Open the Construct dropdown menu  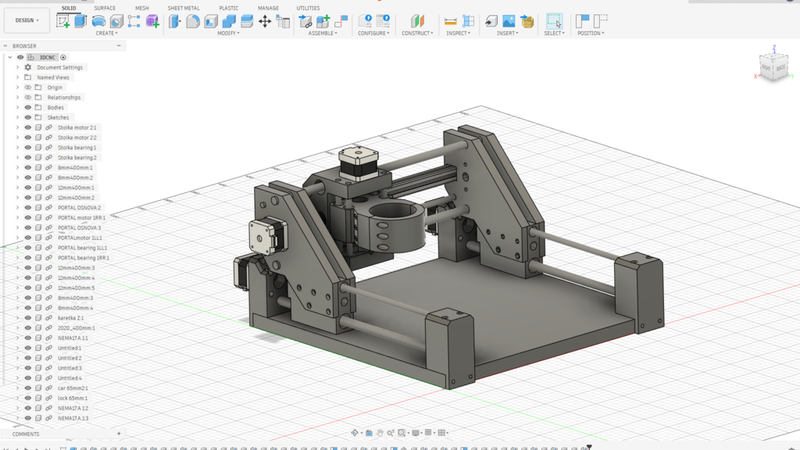click(418, 33)
